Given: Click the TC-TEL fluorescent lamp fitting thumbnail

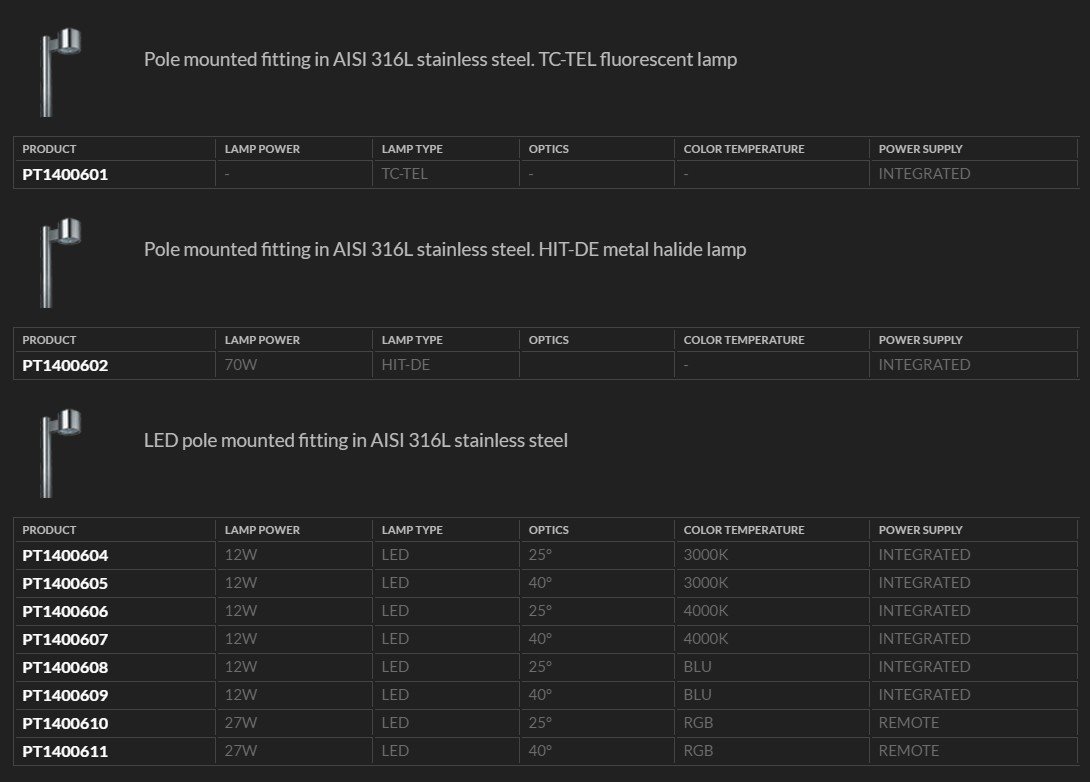Looking at the screenshot, I should (x=59, y=71).
